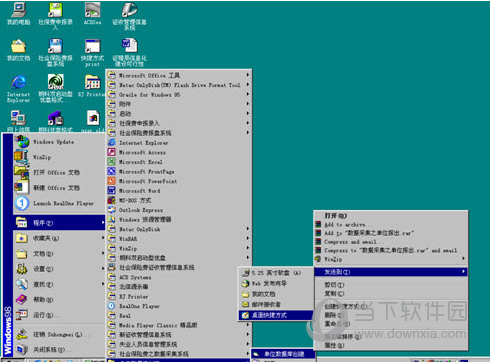Click 关闭系统(U)... in the Start menu
Viewport: 491px width, 363px height.
(x=59, y=350)
